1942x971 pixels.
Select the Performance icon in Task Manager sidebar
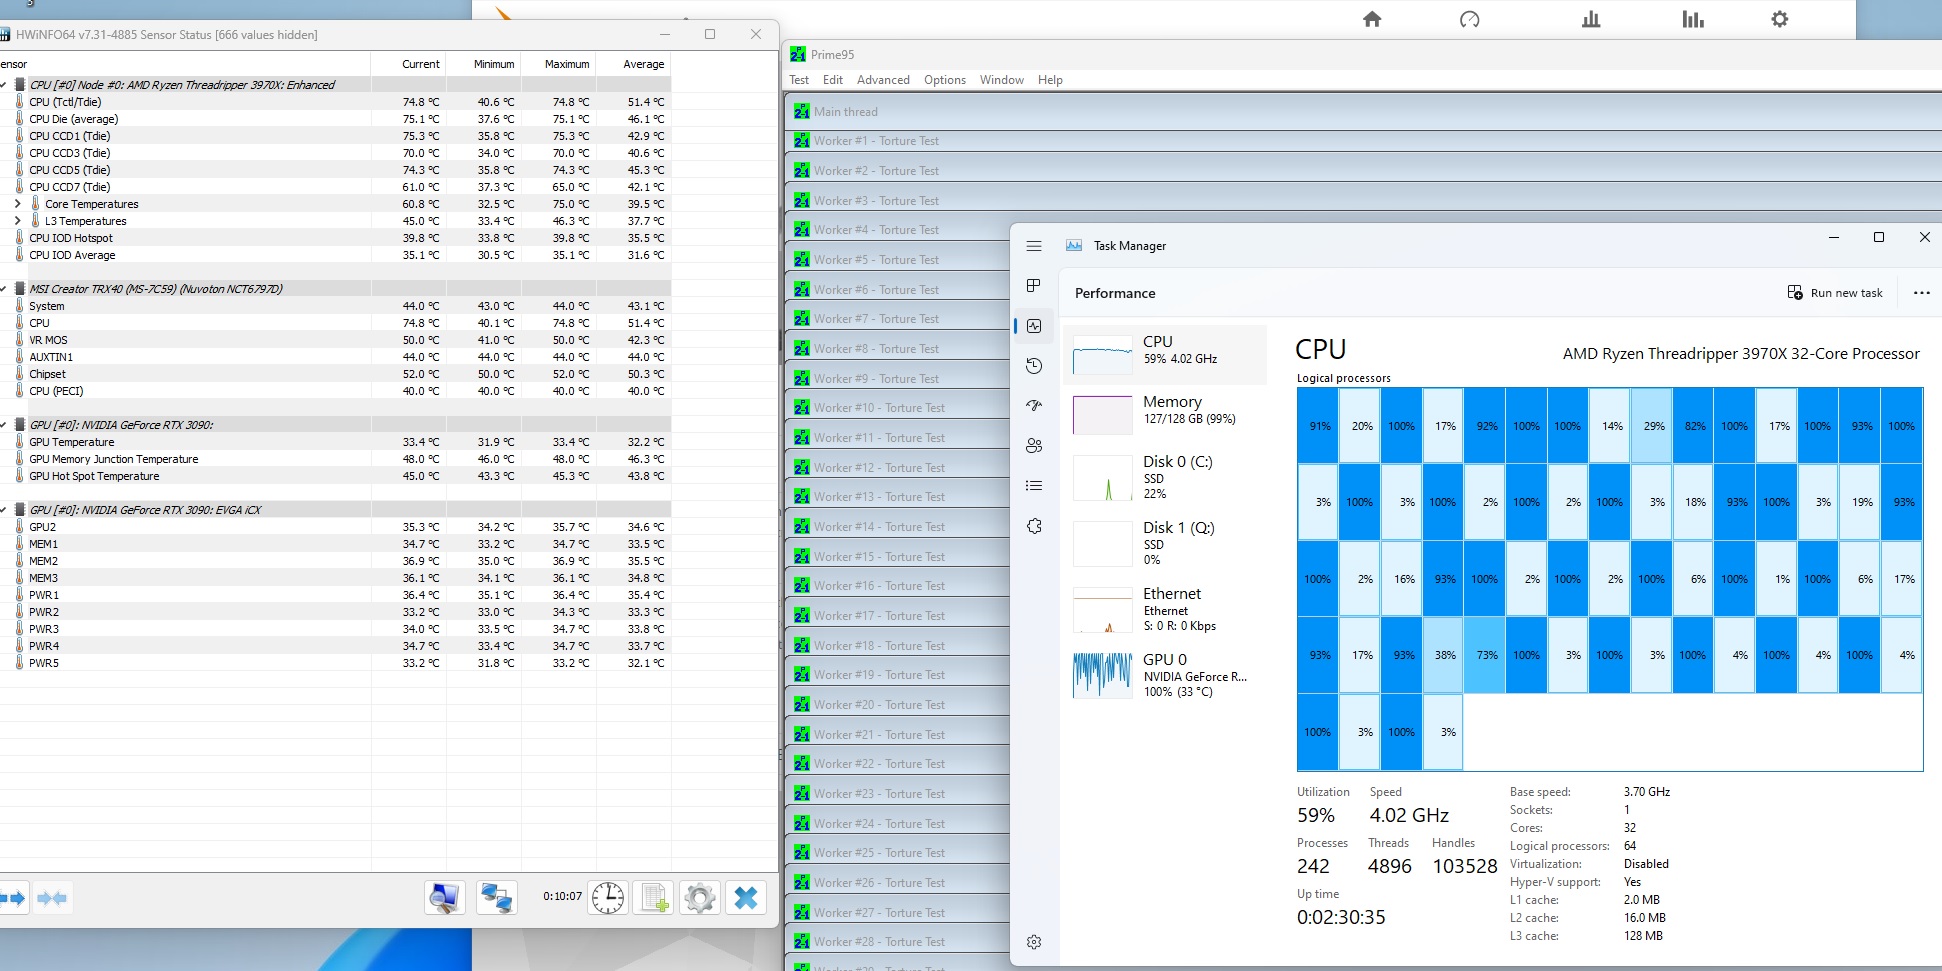[x=1034, y=326]
